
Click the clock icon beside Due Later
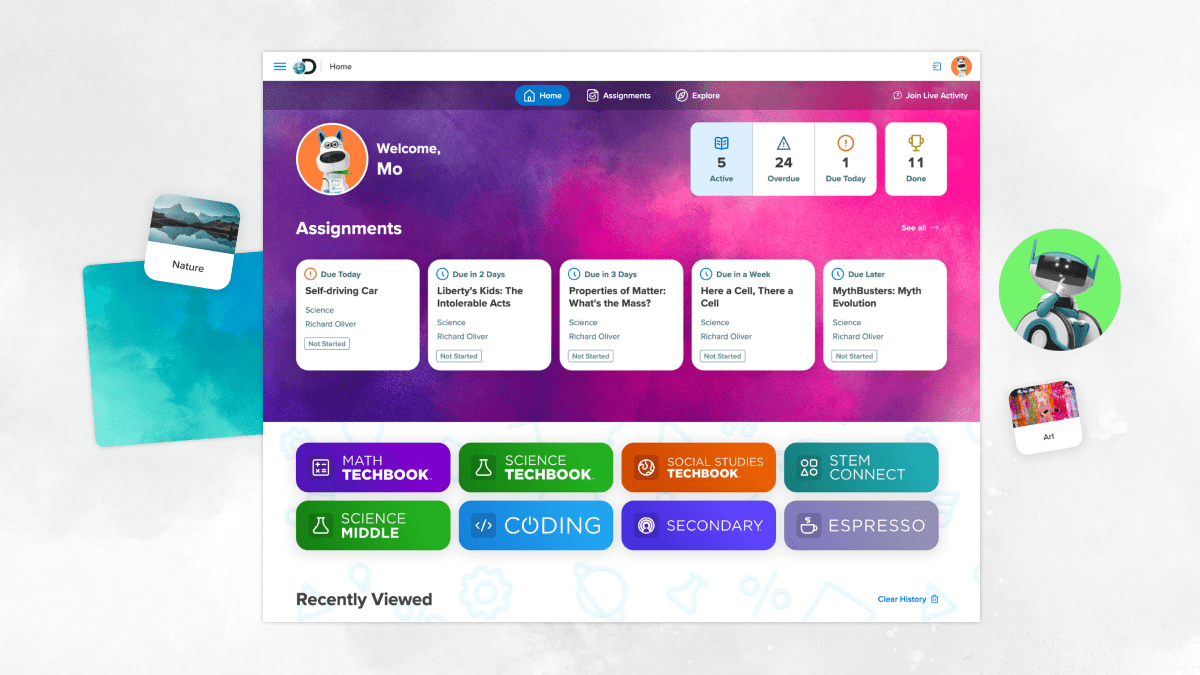[x=839, y=274]
